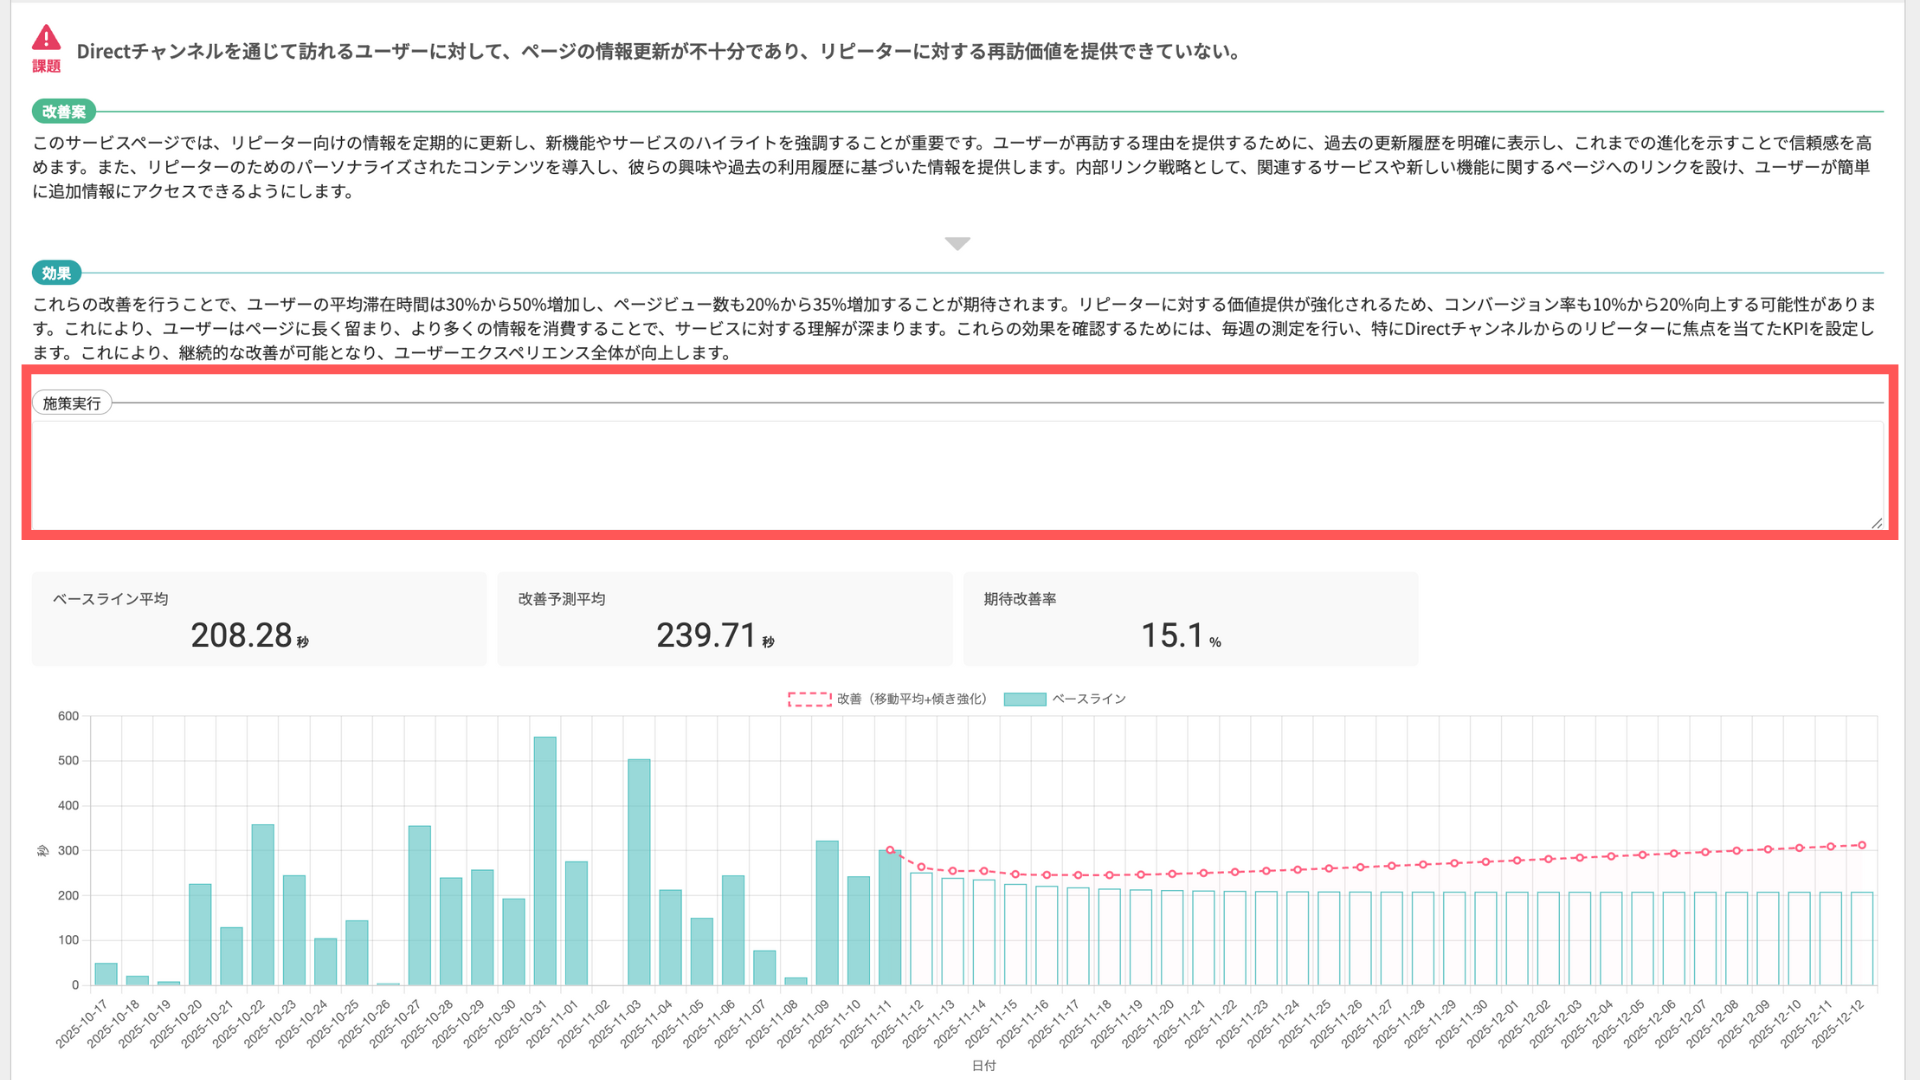Image resolution: width=1920 pixels, height=1080 pixels.
Task: Click the 改善予測平均 239.71 card
Action: point(724,619)
